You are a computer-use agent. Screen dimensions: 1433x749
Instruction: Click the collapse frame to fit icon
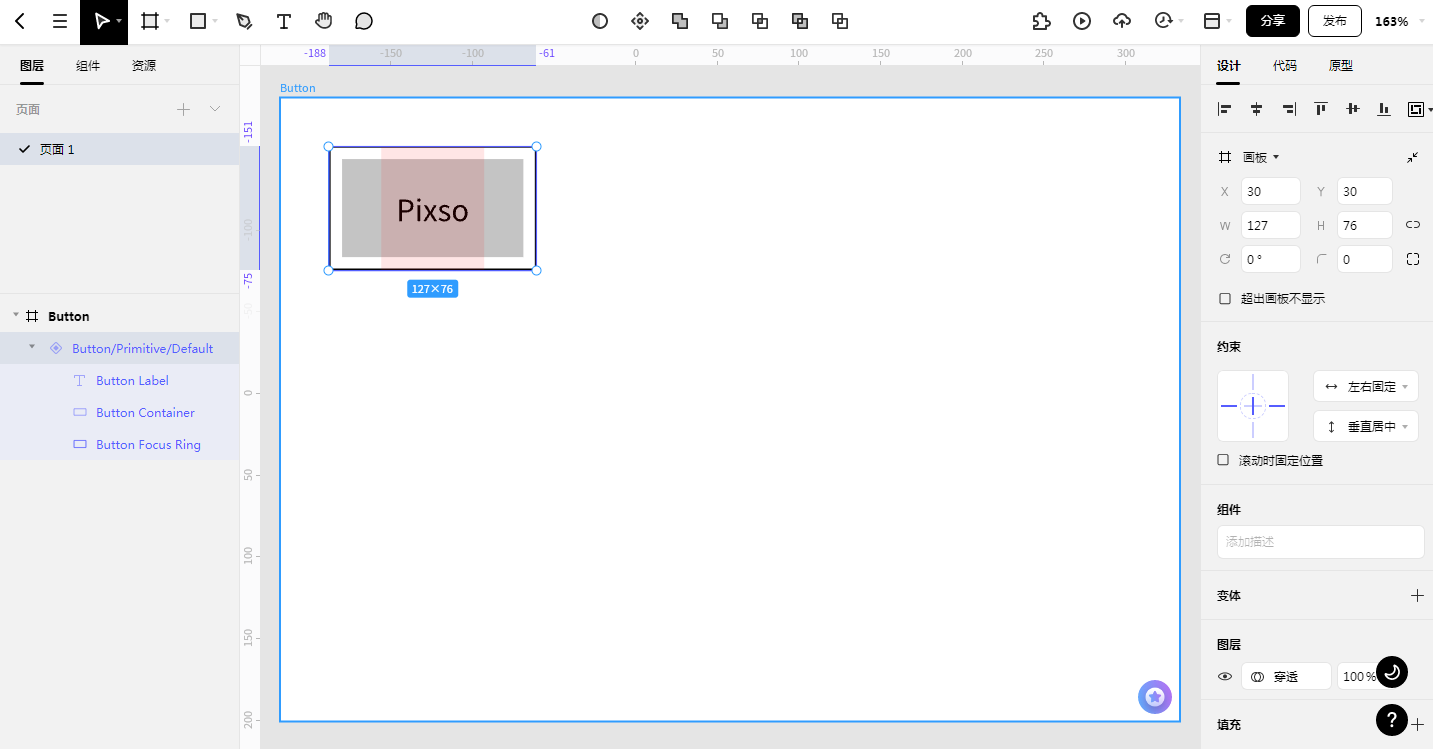pyautogui.click(x=1413, y=157)
